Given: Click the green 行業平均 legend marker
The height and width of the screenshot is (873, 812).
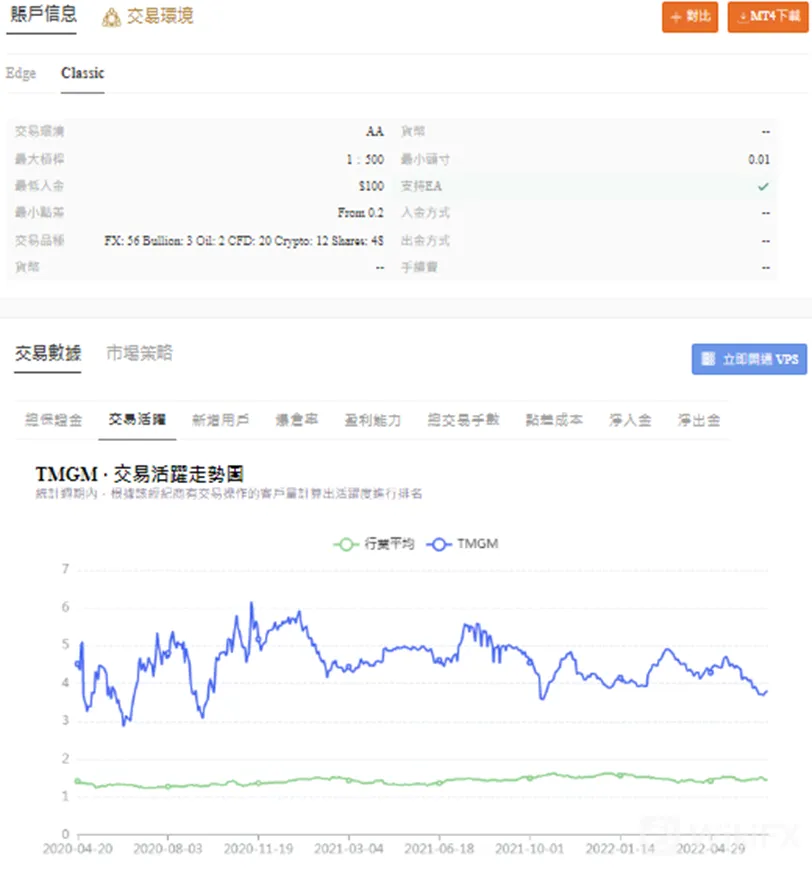Looking at the screenshot, I should (346, 545).
